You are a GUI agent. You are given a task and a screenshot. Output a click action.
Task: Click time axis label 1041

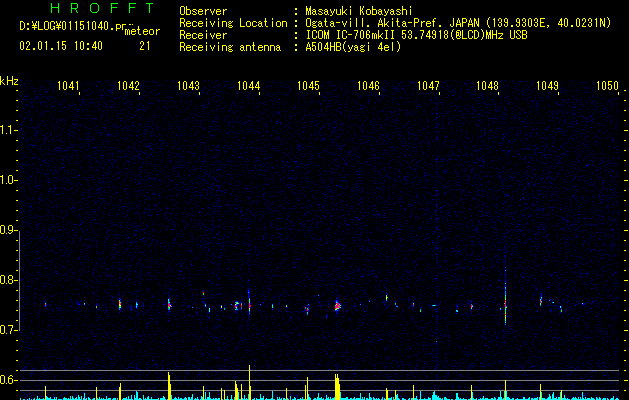(x=68, y=85)
